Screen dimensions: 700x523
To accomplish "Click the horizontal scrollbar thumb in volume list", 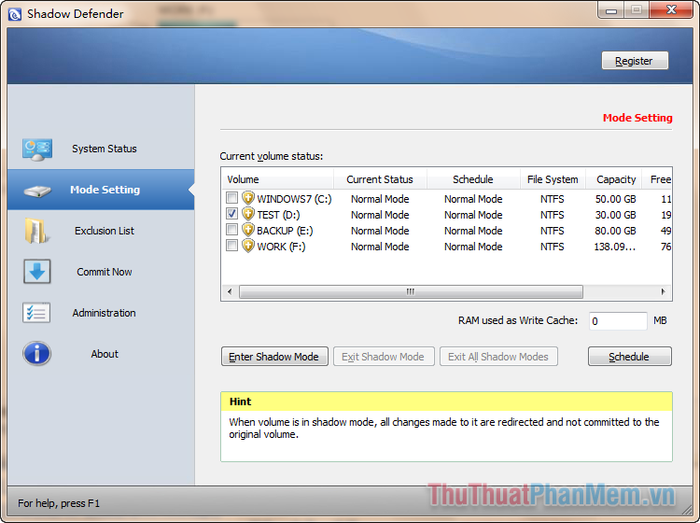I will point(411,292).
